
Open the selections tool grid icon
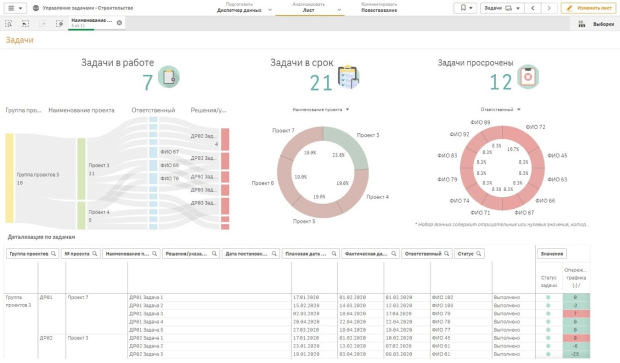(x=582, y=24)
